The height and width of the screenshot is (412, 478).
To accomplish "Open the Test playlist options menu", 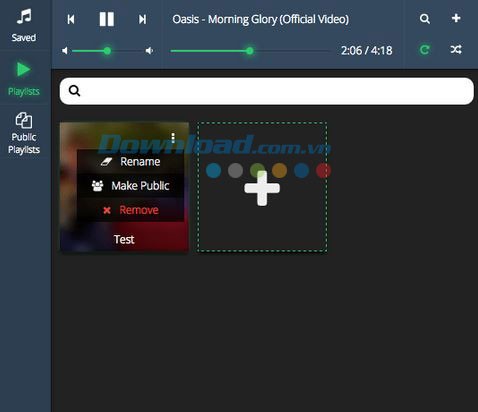I will point(173,138).
